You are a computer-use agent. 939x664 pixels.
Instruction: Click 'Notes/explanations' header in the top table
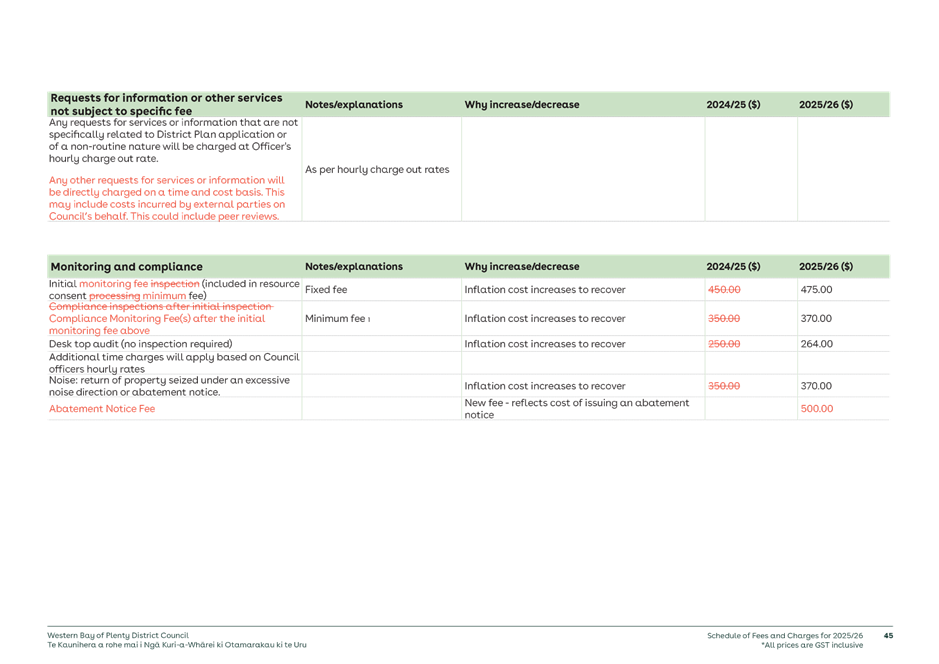tap(354, 105)
